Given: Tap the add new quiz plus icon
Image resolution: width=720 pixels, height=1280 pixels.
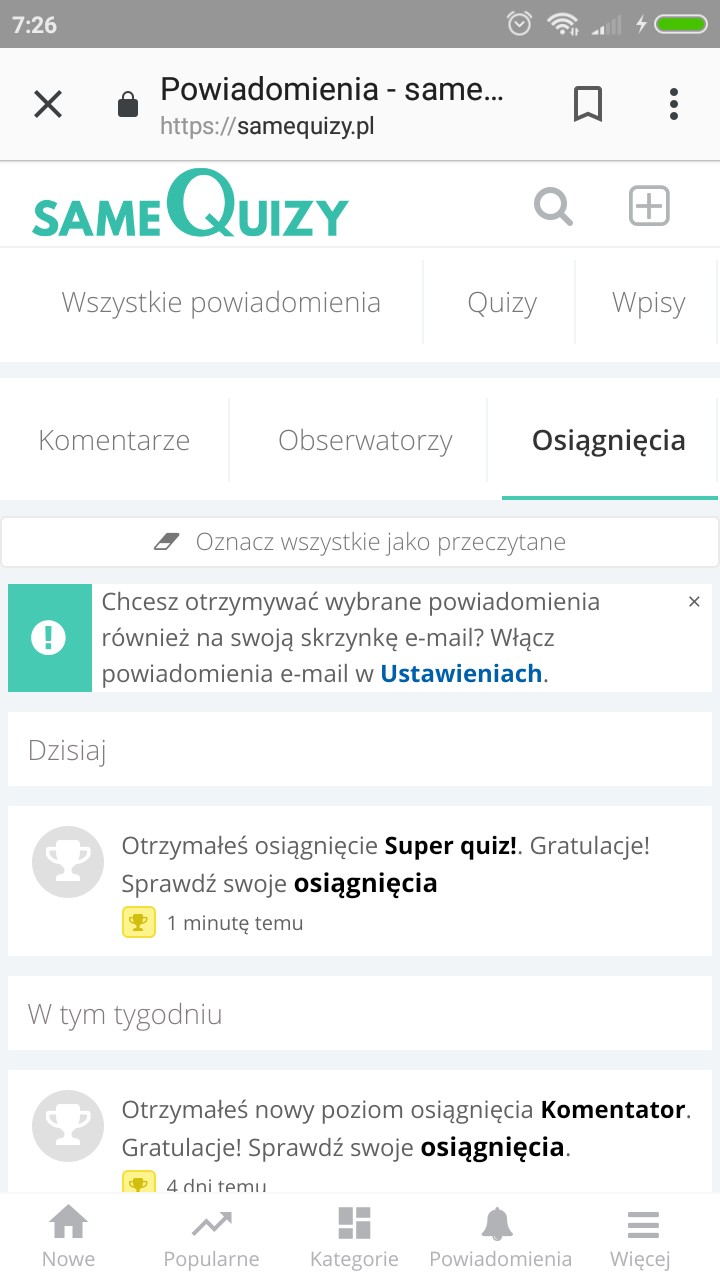Looking at the screenshot, I should (x=648, y=206).
